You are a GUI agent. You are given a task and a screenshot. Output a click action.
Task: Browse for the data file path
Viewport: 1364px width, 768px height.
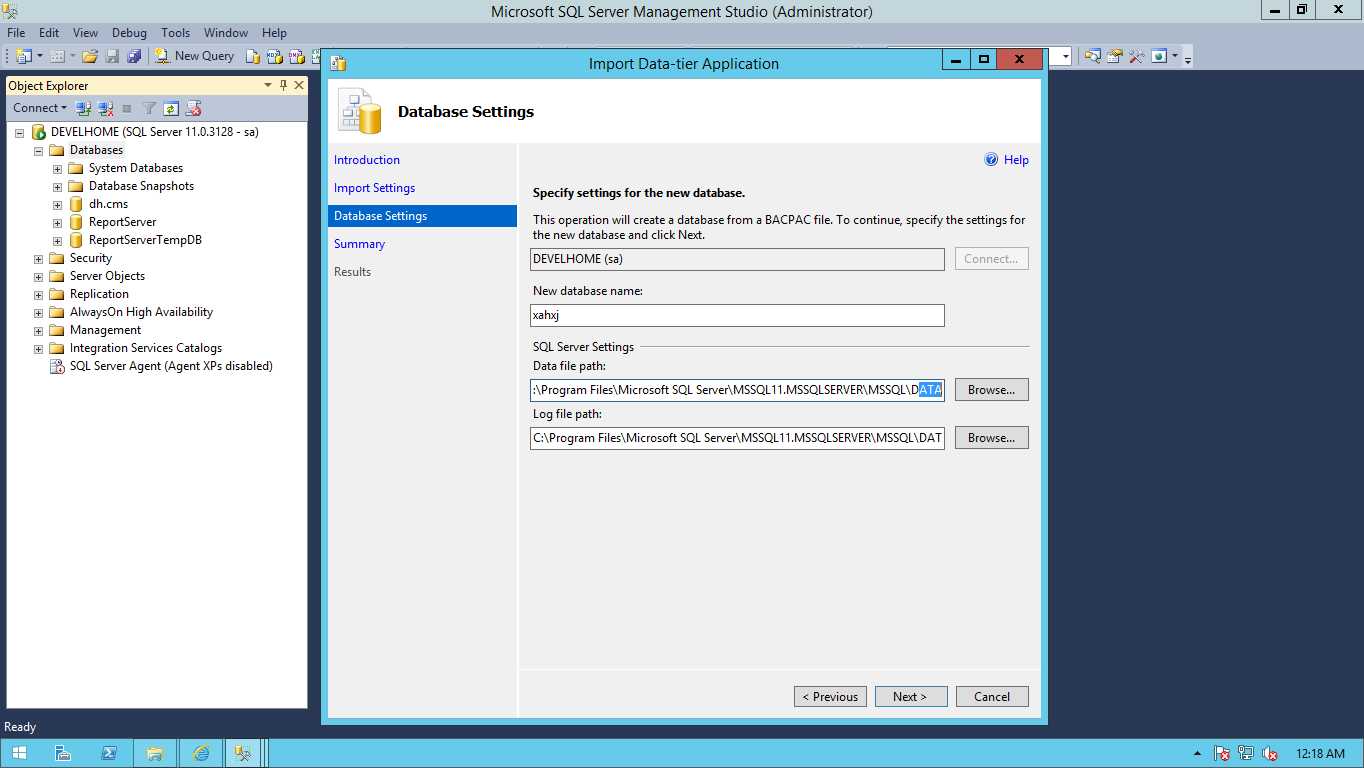991,390
